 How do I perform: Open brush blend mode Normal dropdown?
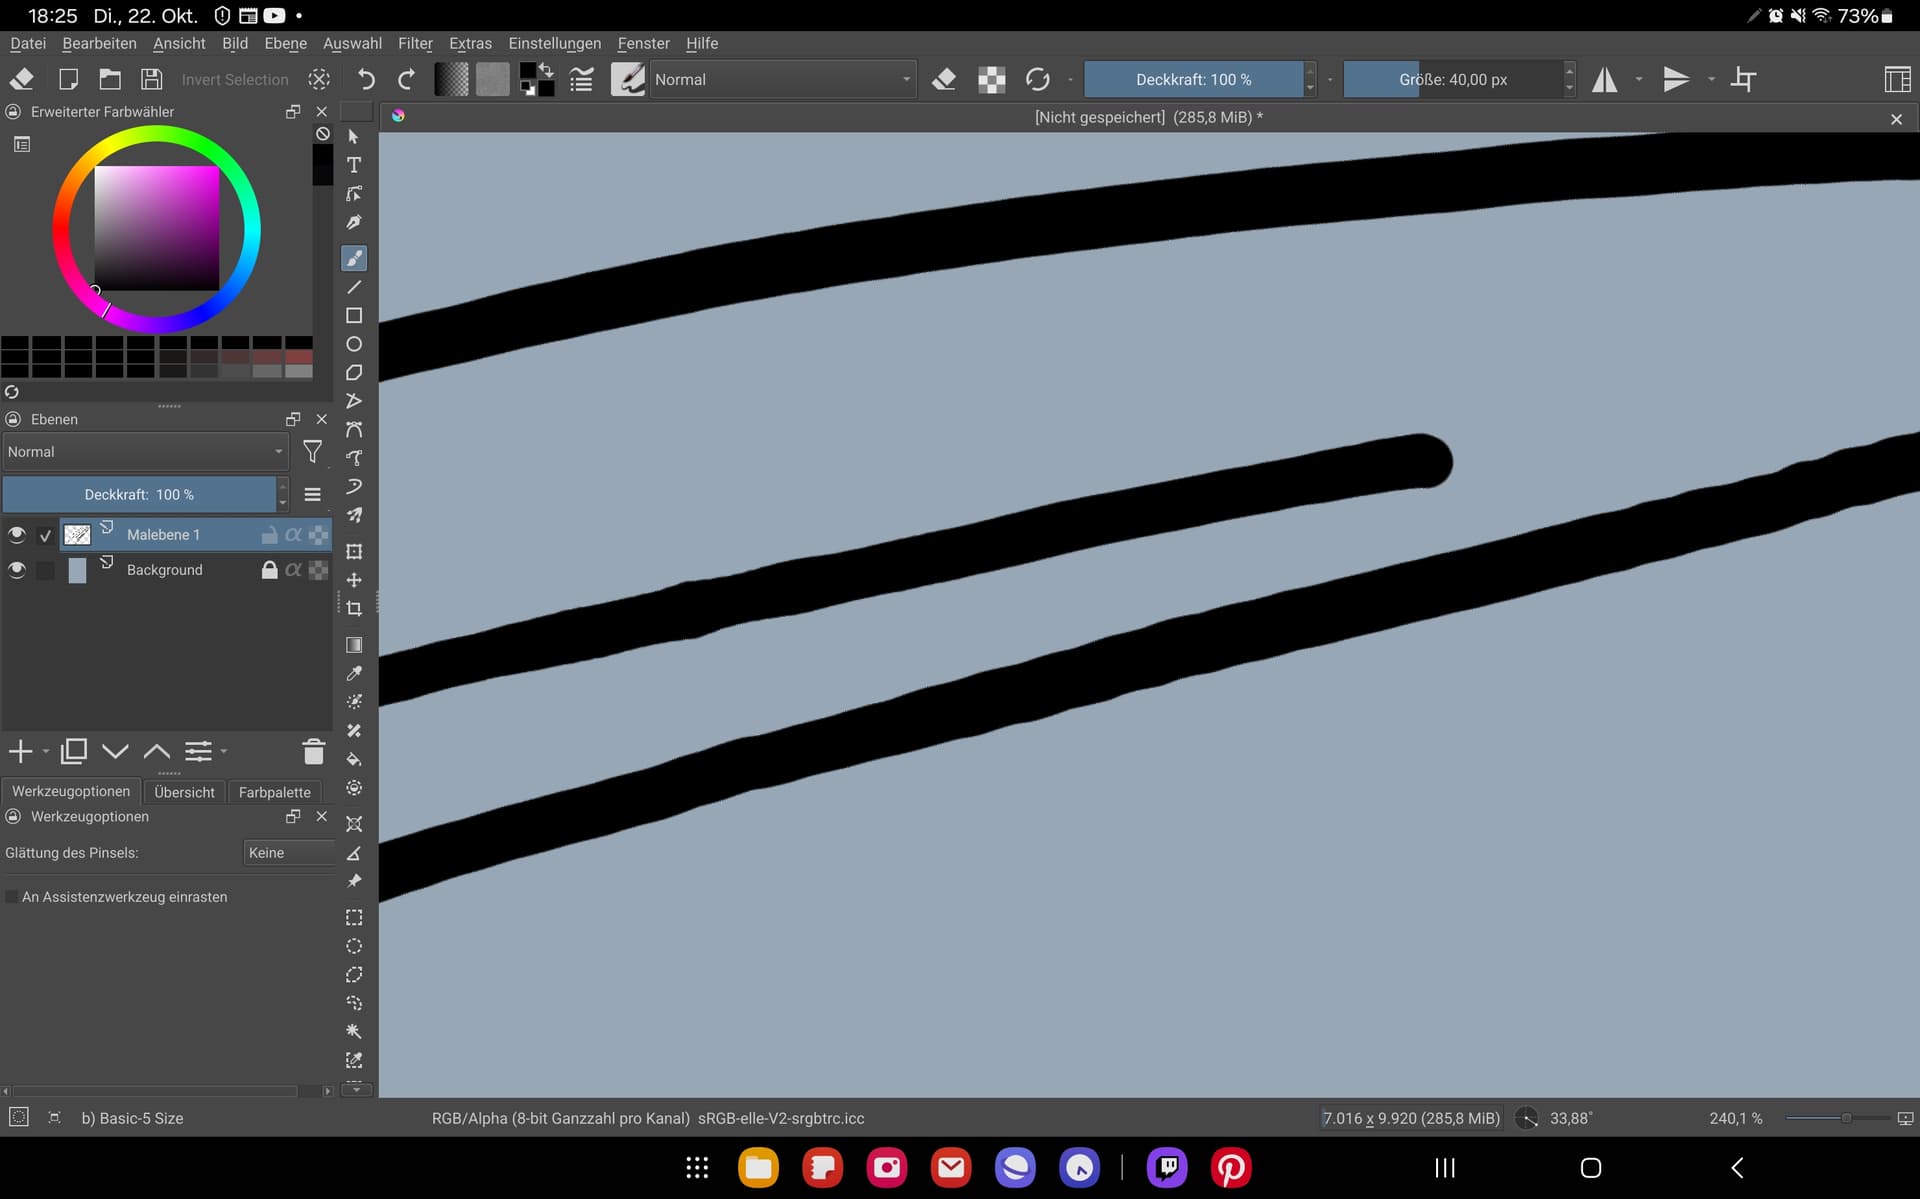(x=782, y=80)
